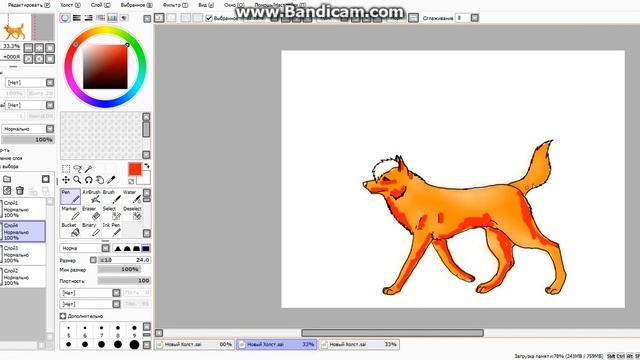
Task: Adjust layer opacity 100% slider
Action: click(28, 140)
